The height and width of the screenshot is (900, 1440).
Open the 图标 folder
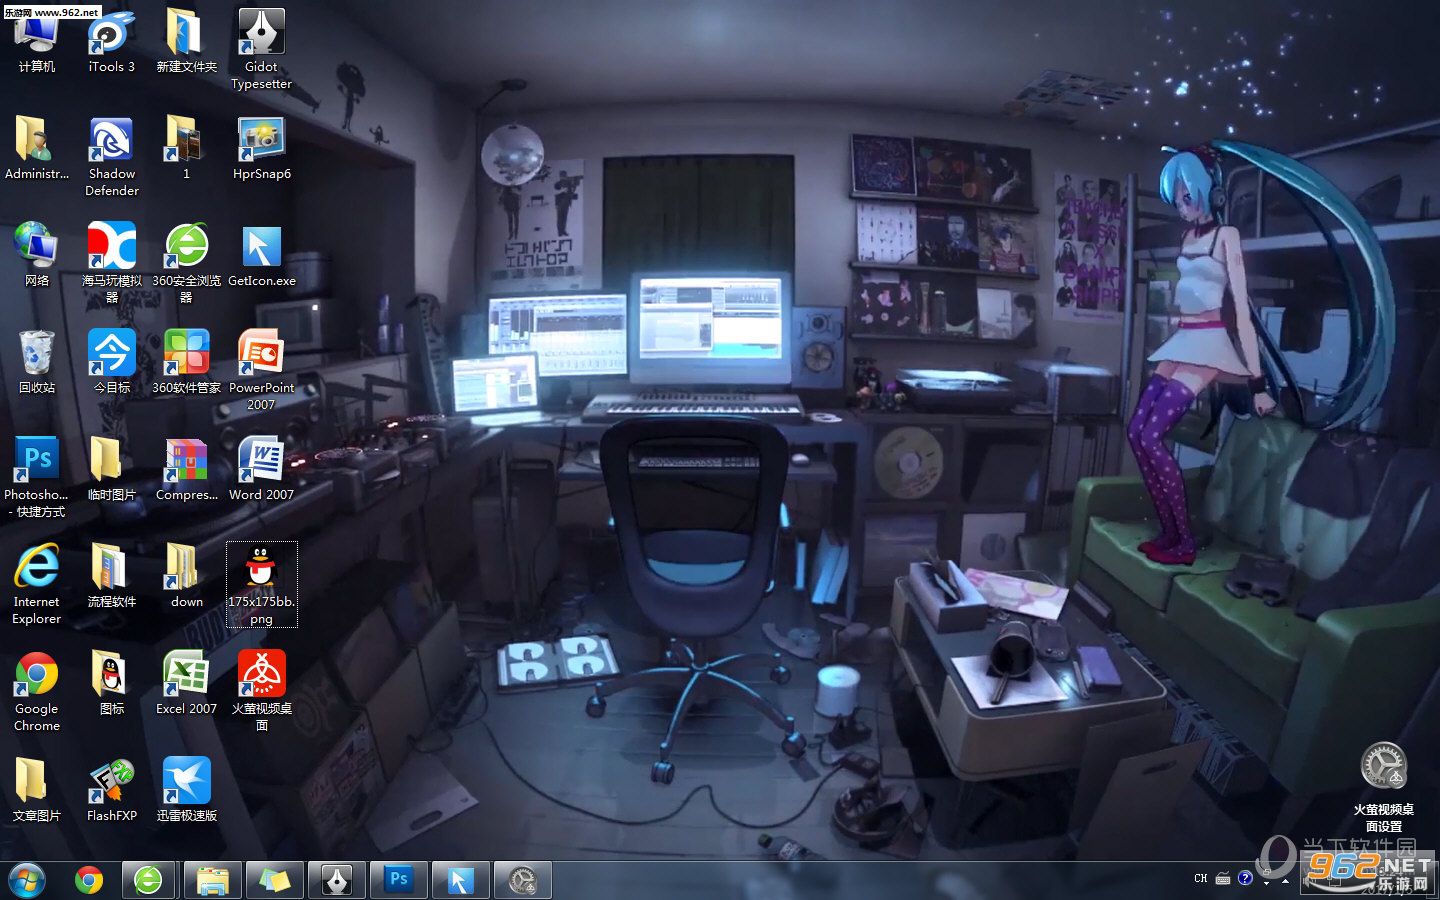pos(111,683)
